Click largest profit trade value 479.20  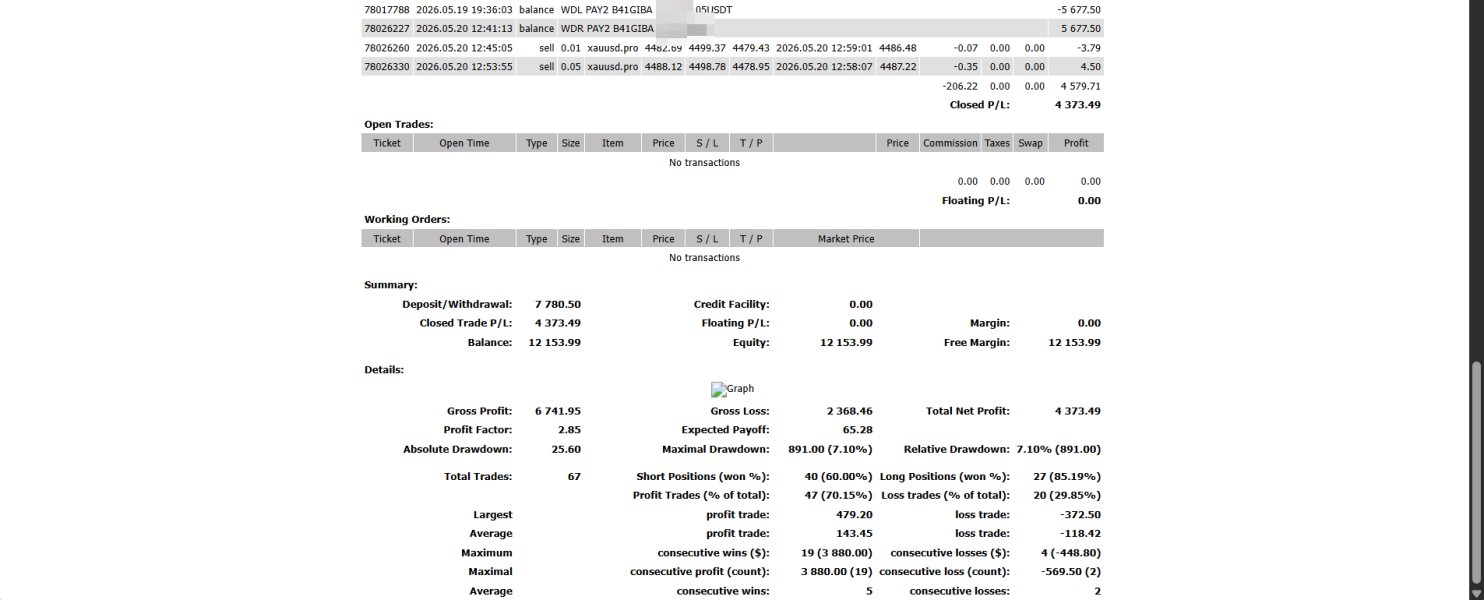tap(856, 515)
